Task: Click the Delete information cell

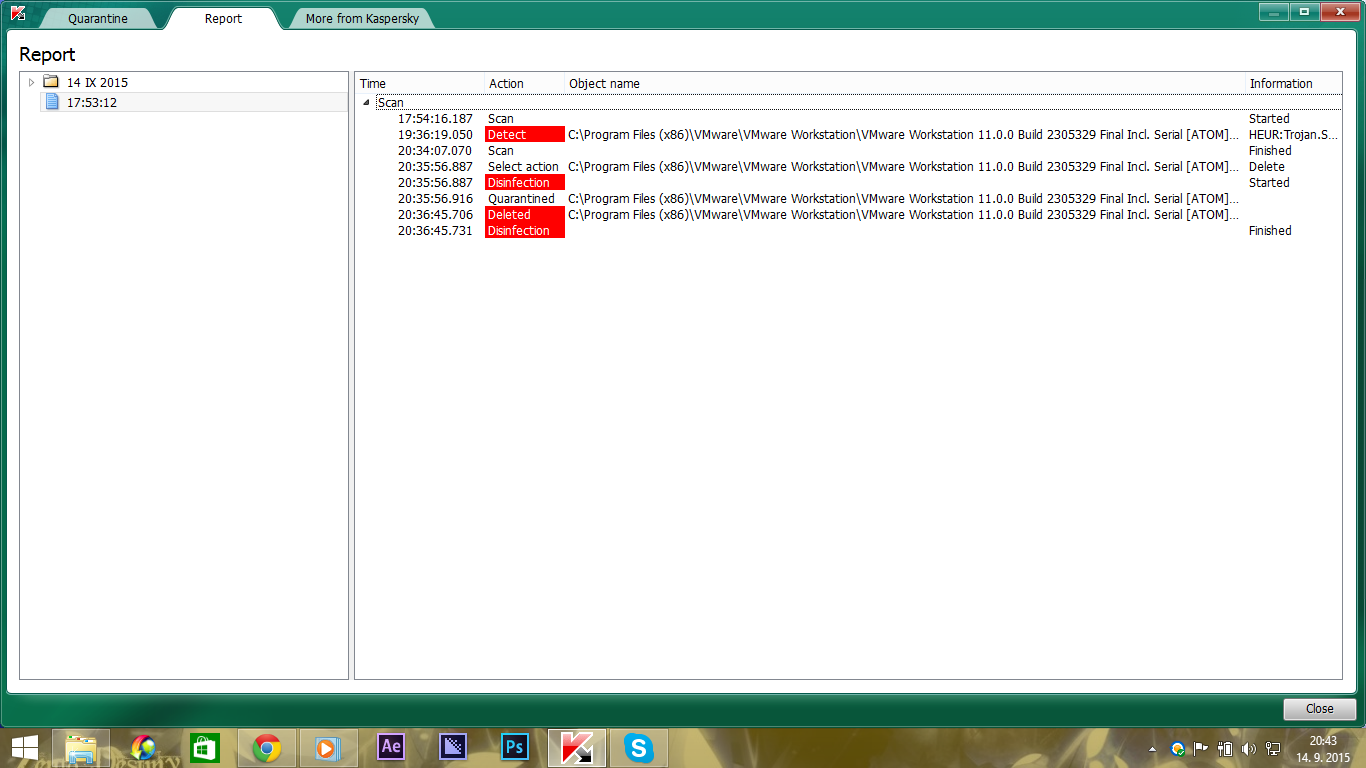Action: pyautogui.click(x=1267, y=167)
